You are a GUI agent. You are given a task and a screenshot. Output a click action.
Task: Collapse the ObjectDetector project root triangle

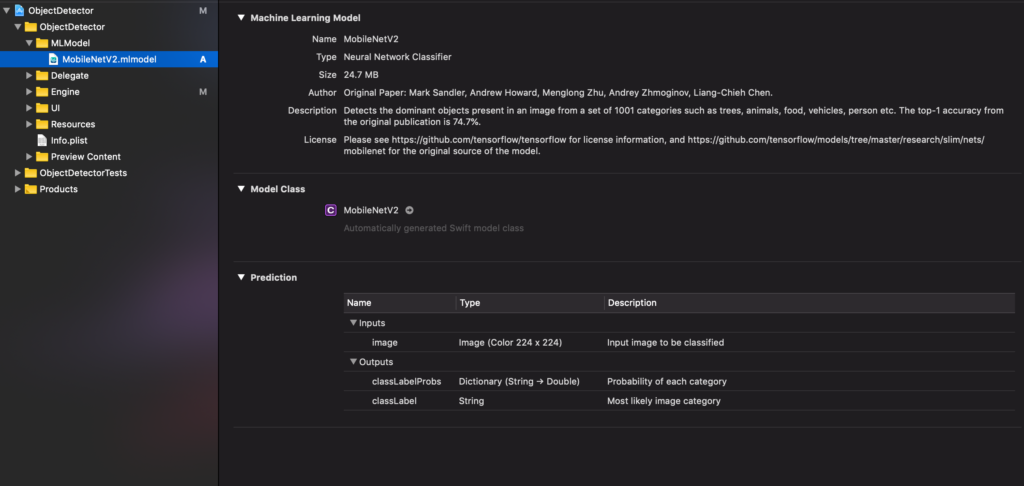click(x=7, y=10)
